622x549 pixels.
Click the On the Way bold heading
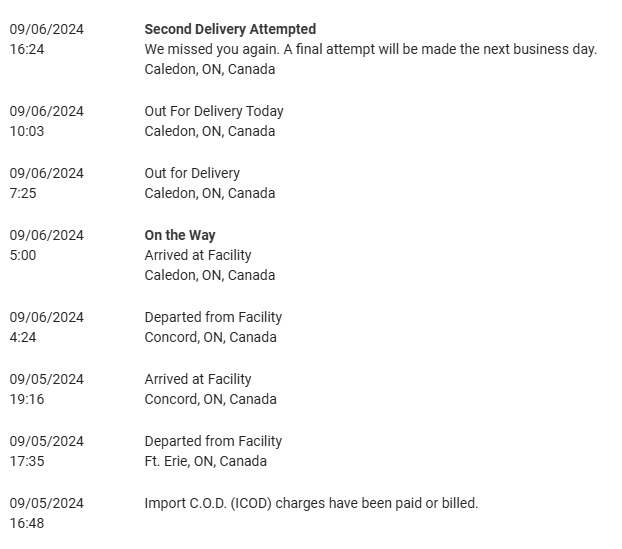[x=180, y=235]
